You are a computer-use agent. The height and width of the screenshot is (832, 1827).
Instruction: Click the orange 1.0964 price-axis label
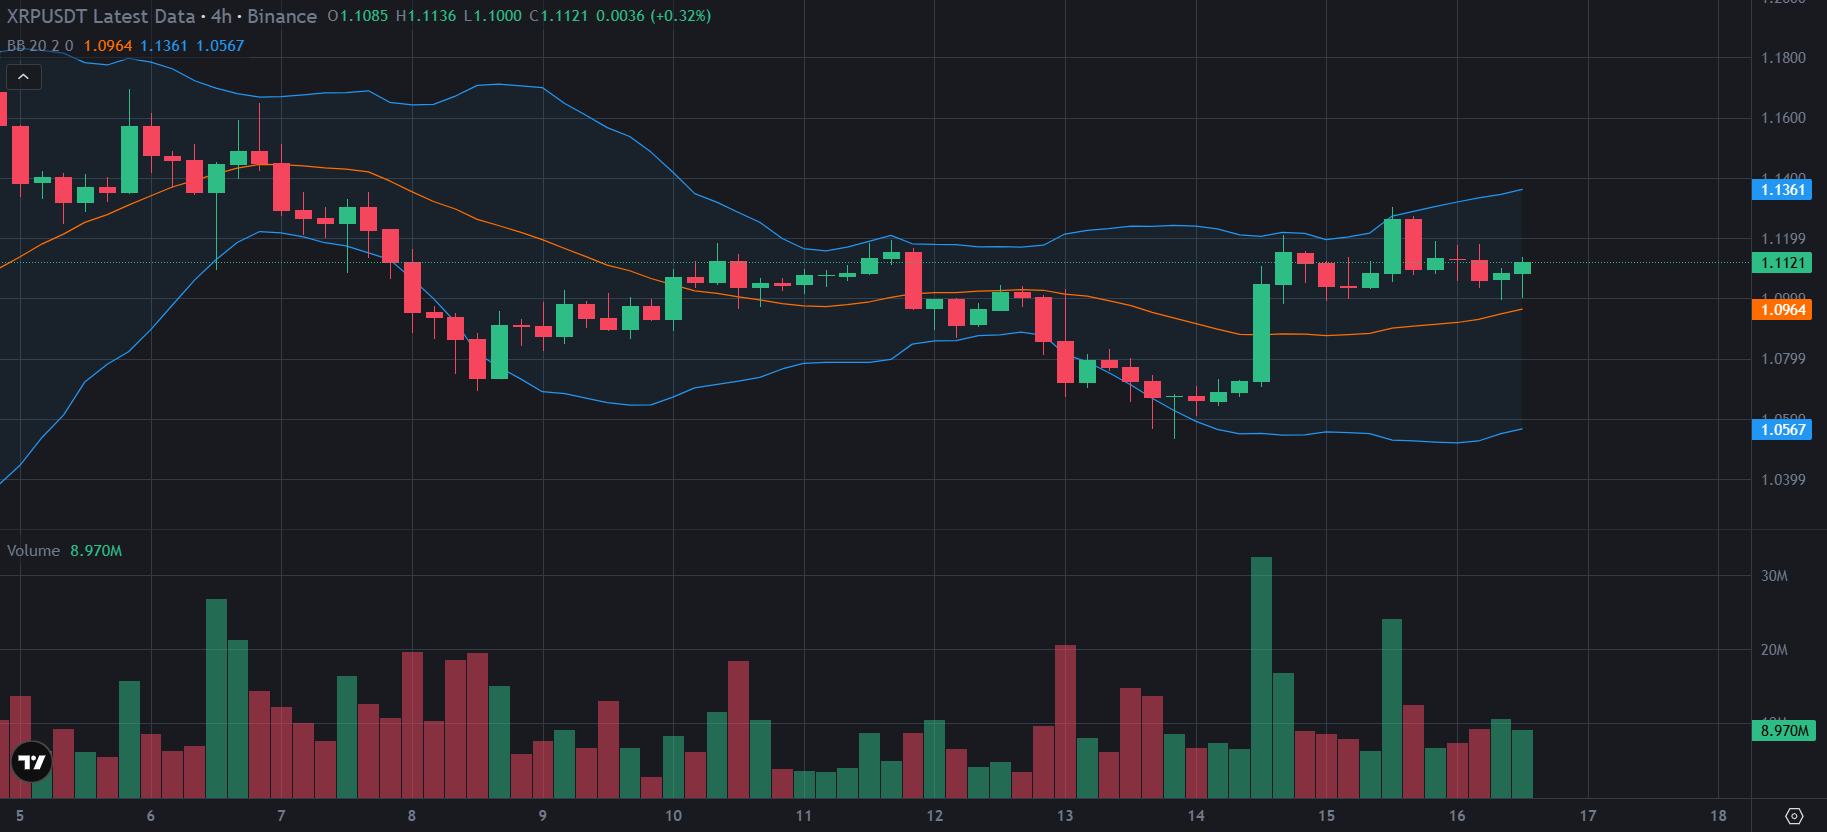[1782, 310]
